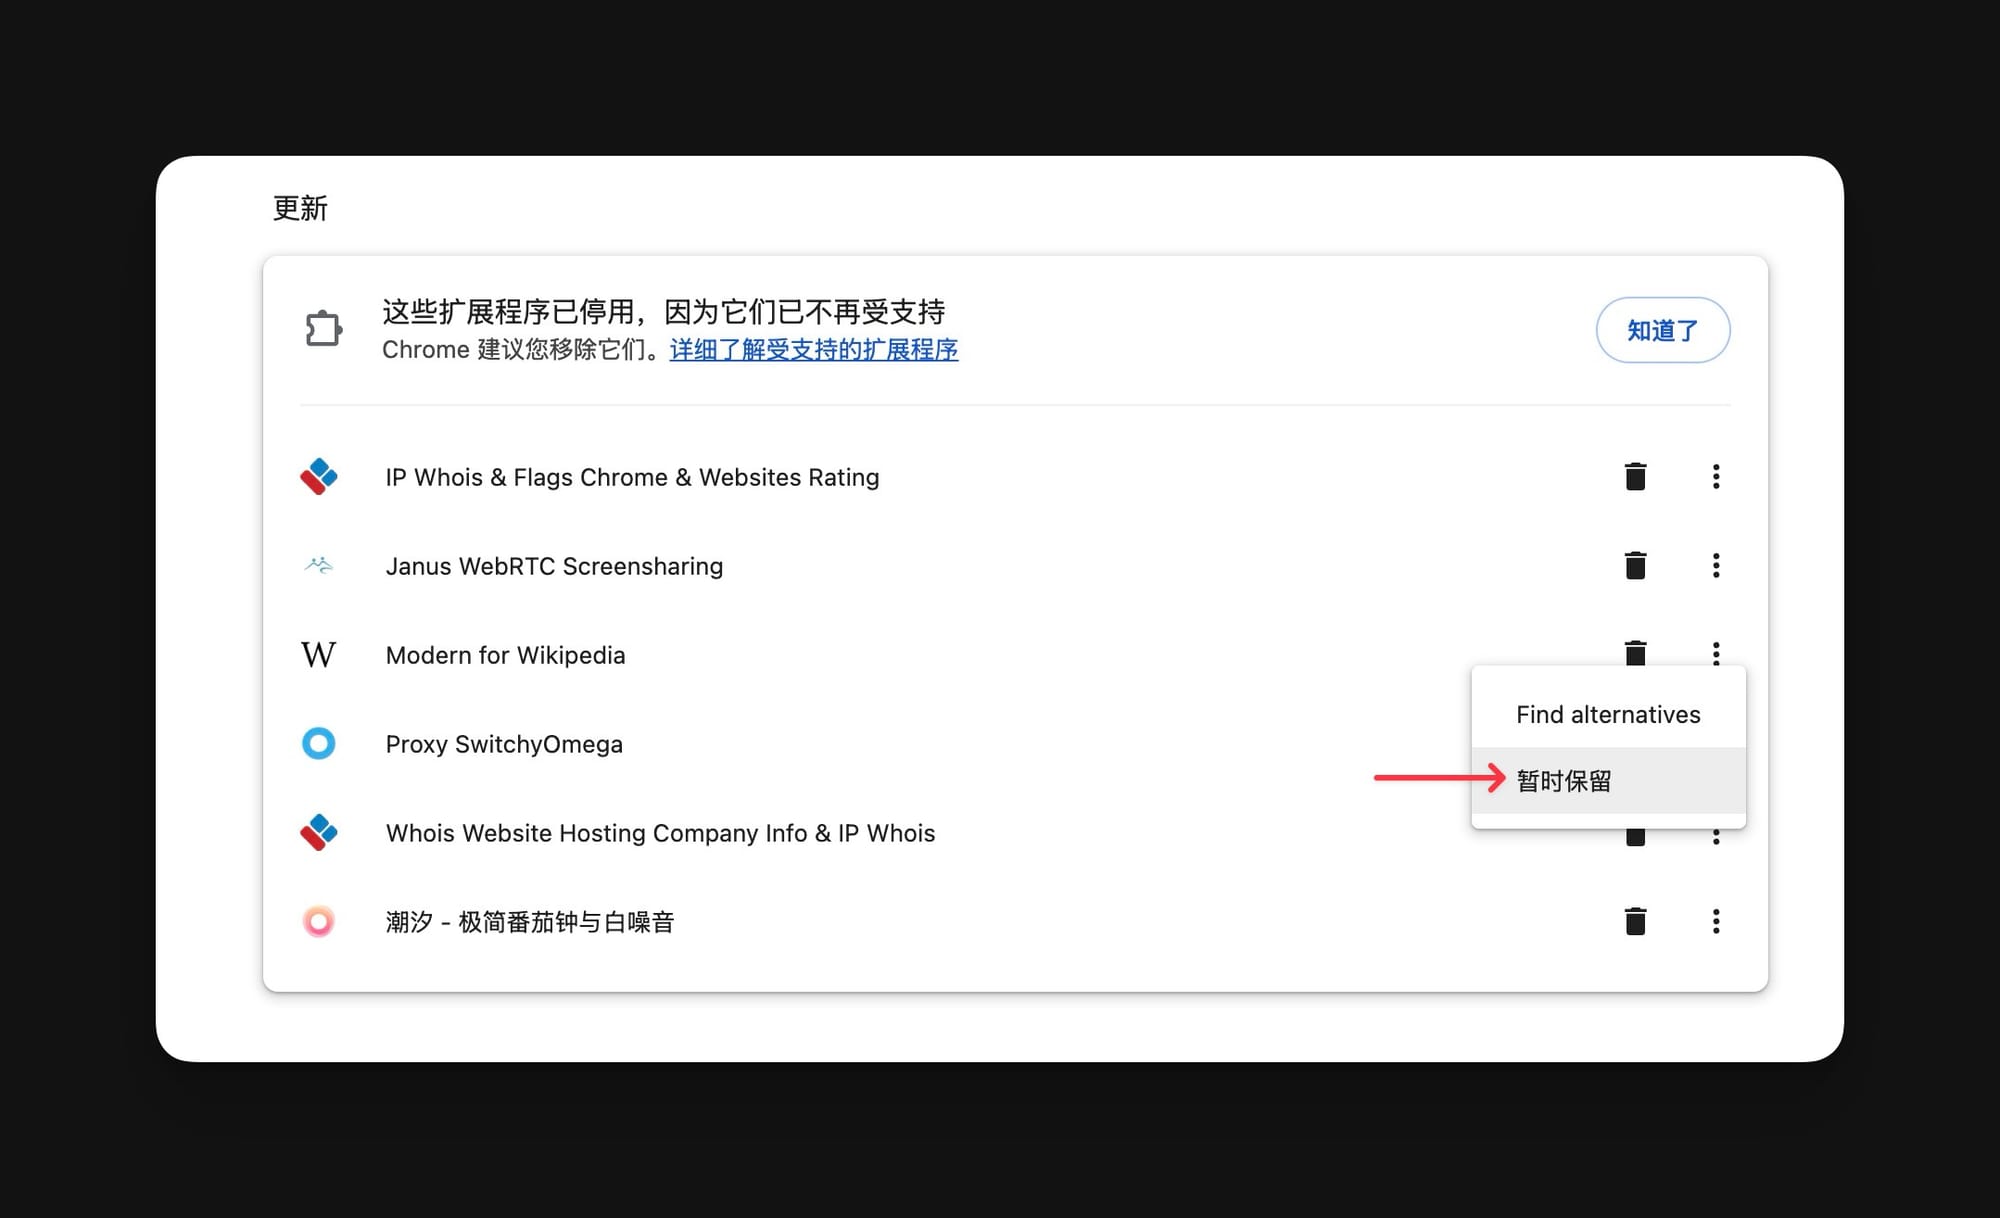Click the 知道了 button
This screenshot has height=1218, width=2000.
point(1663,330)
